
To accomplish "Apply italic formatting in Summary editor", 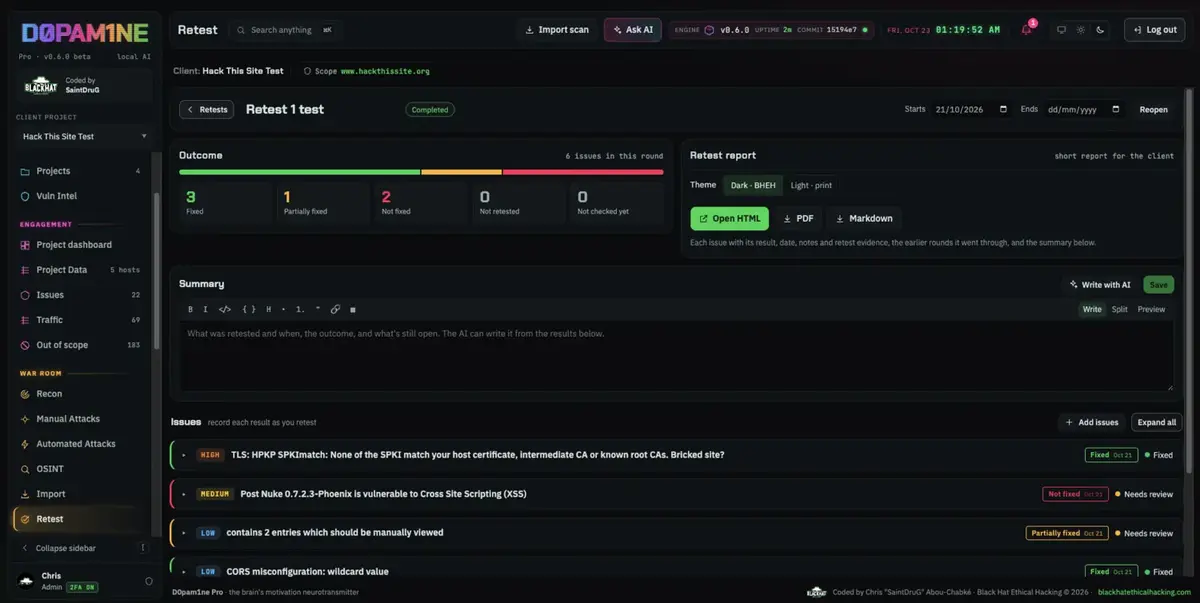I will pyautogui.click(x=205, y=309).
